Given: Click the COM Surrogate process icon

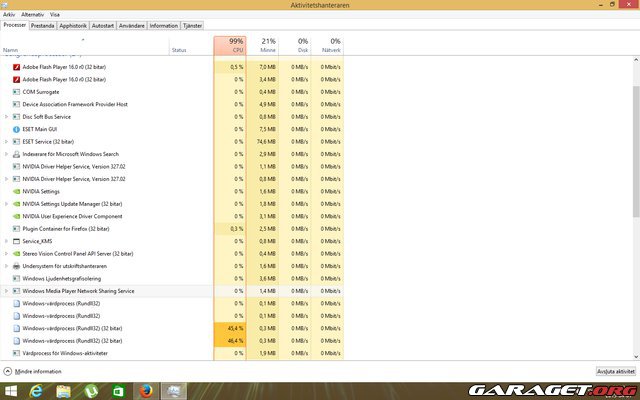Looking at the screenshot, I should (x=16, y=91).
